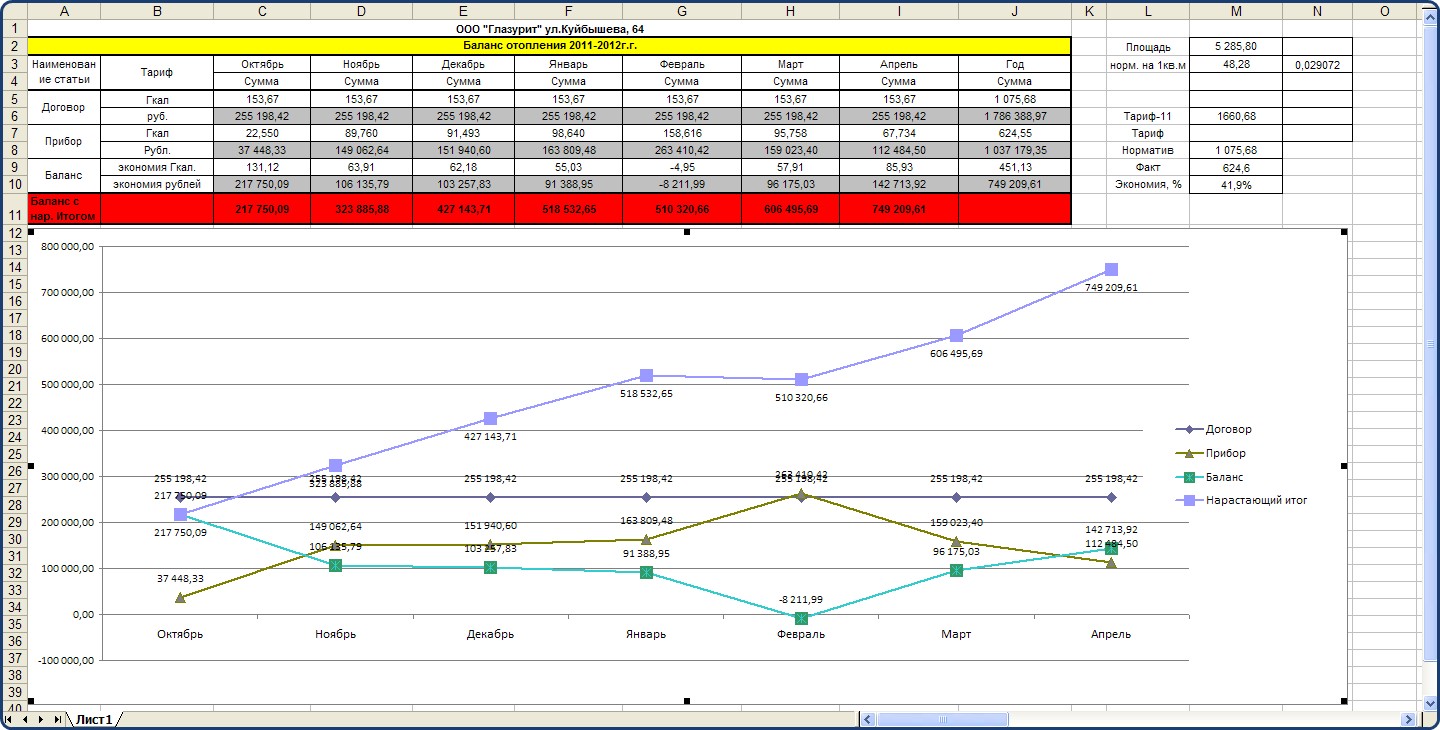Click the Февраль header cell in table

coord(681,64)
